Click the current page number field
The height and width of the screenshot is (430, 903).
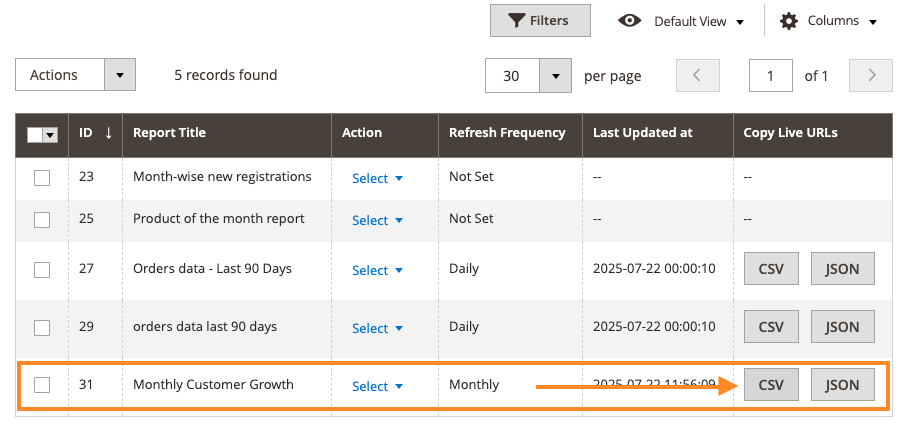pyautogui.click(x=771, y=75)
